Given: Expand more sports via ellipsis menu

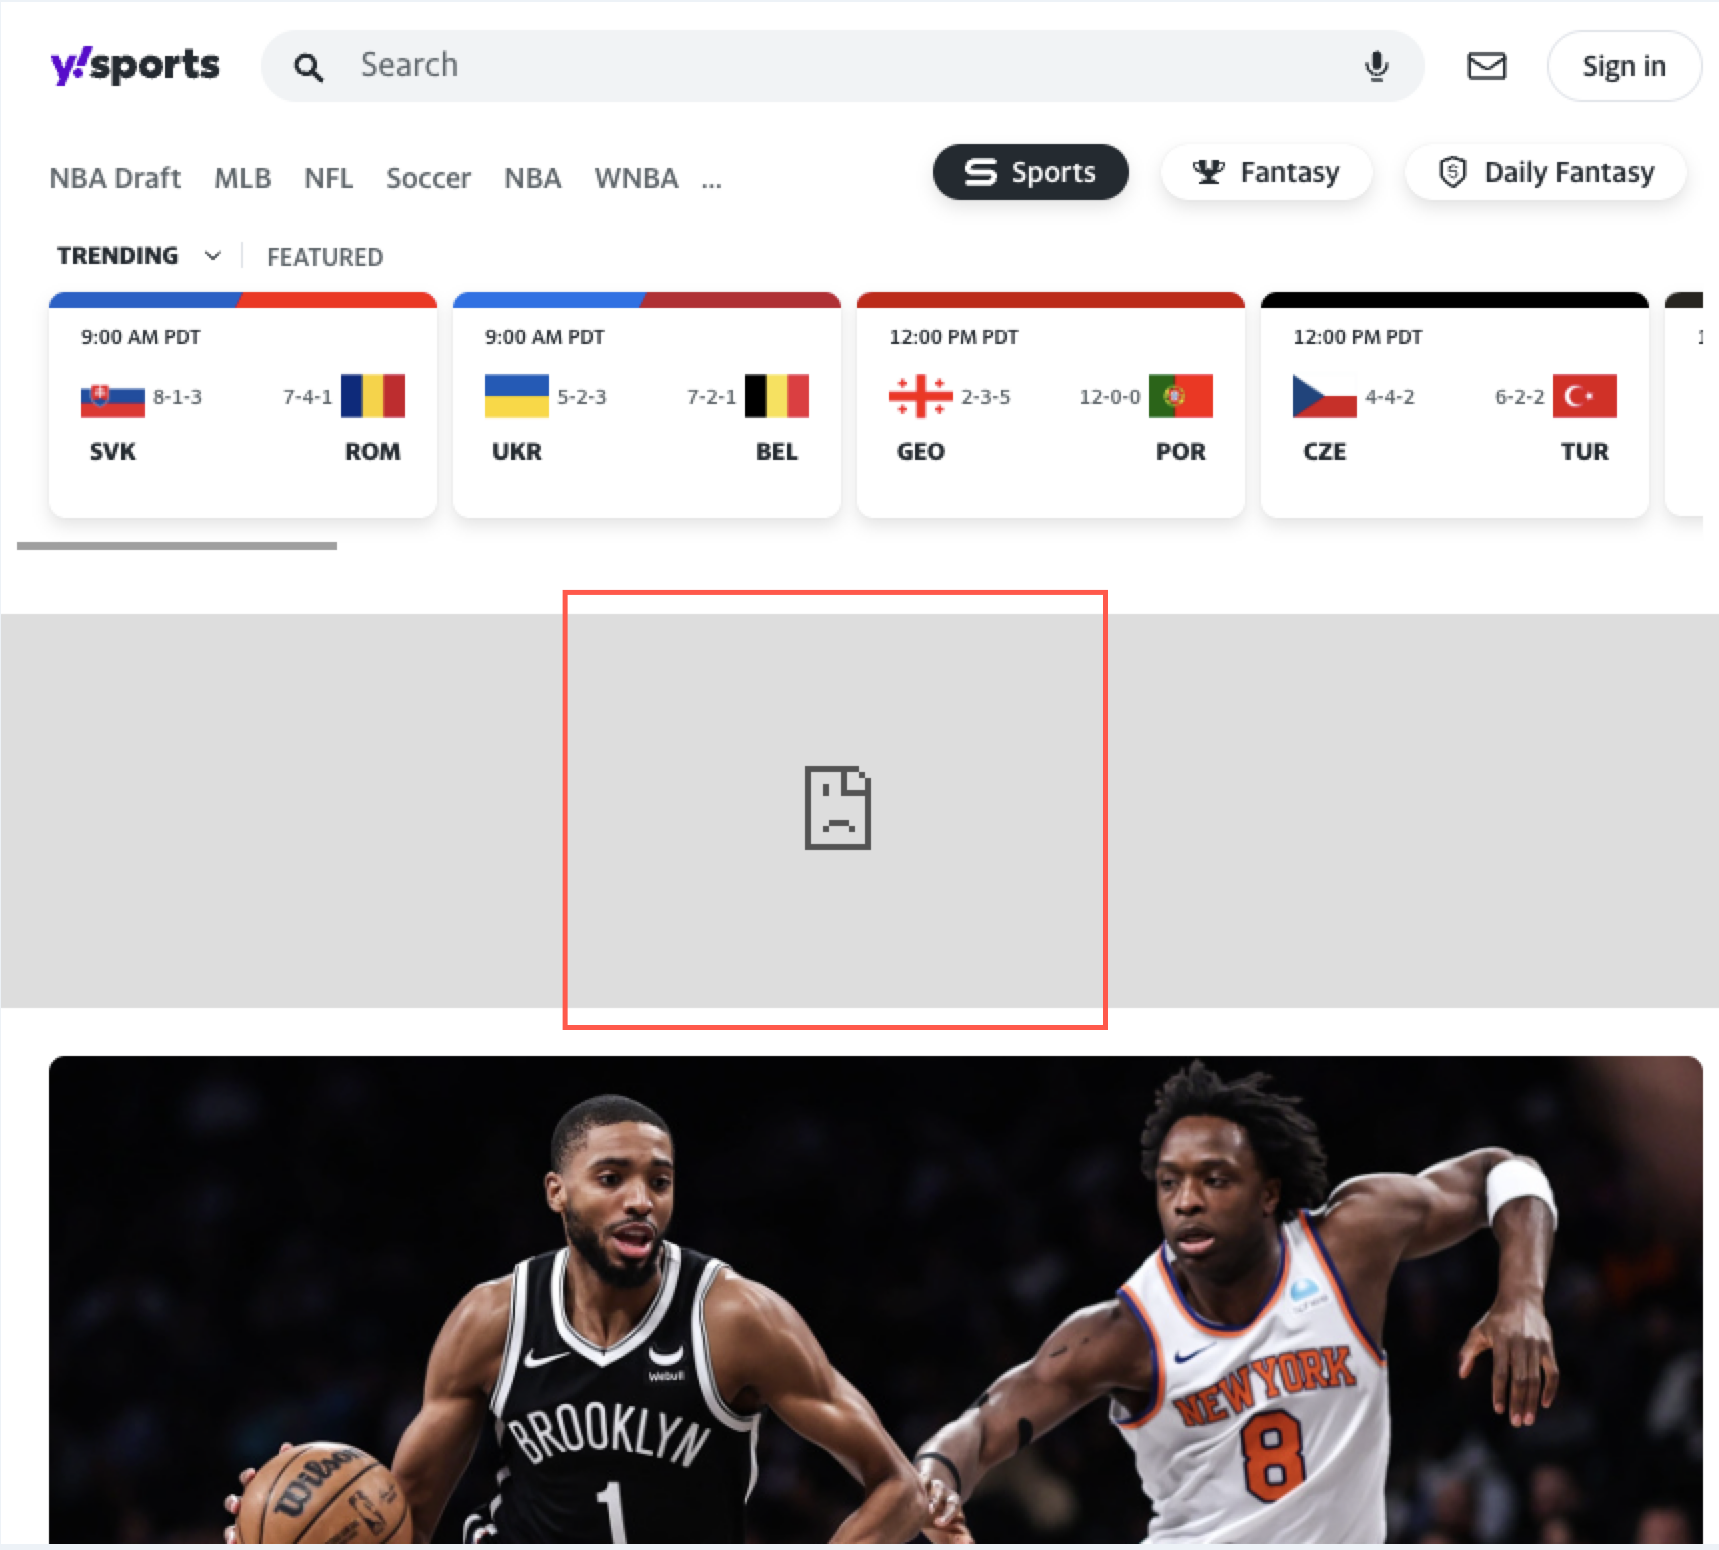Looking at the screenshot, I should (x=711, y=180).
